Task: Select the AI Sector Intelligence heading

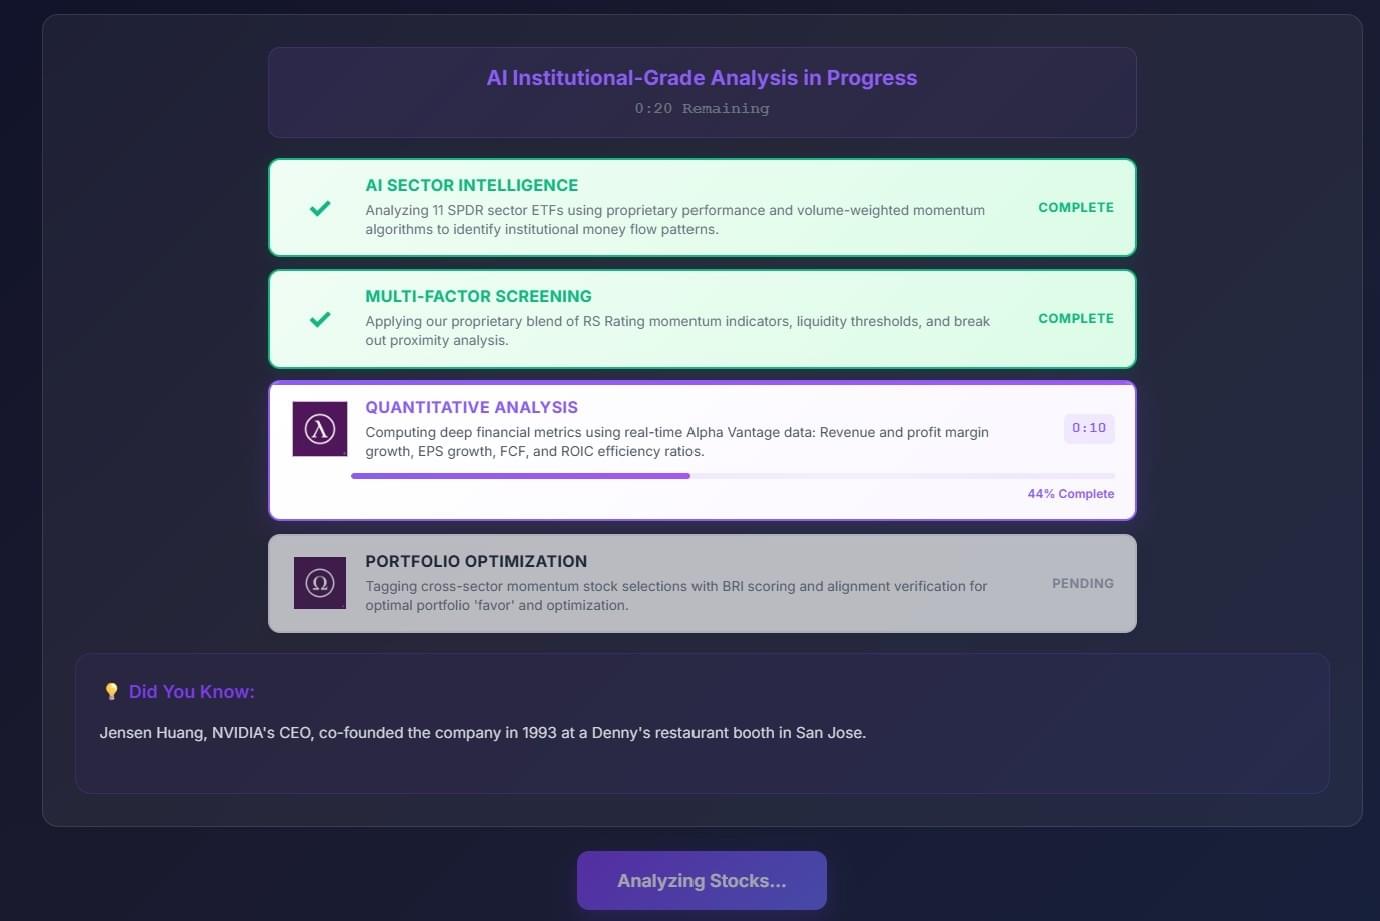Action: pyautogui.click(x=471, y=185)
